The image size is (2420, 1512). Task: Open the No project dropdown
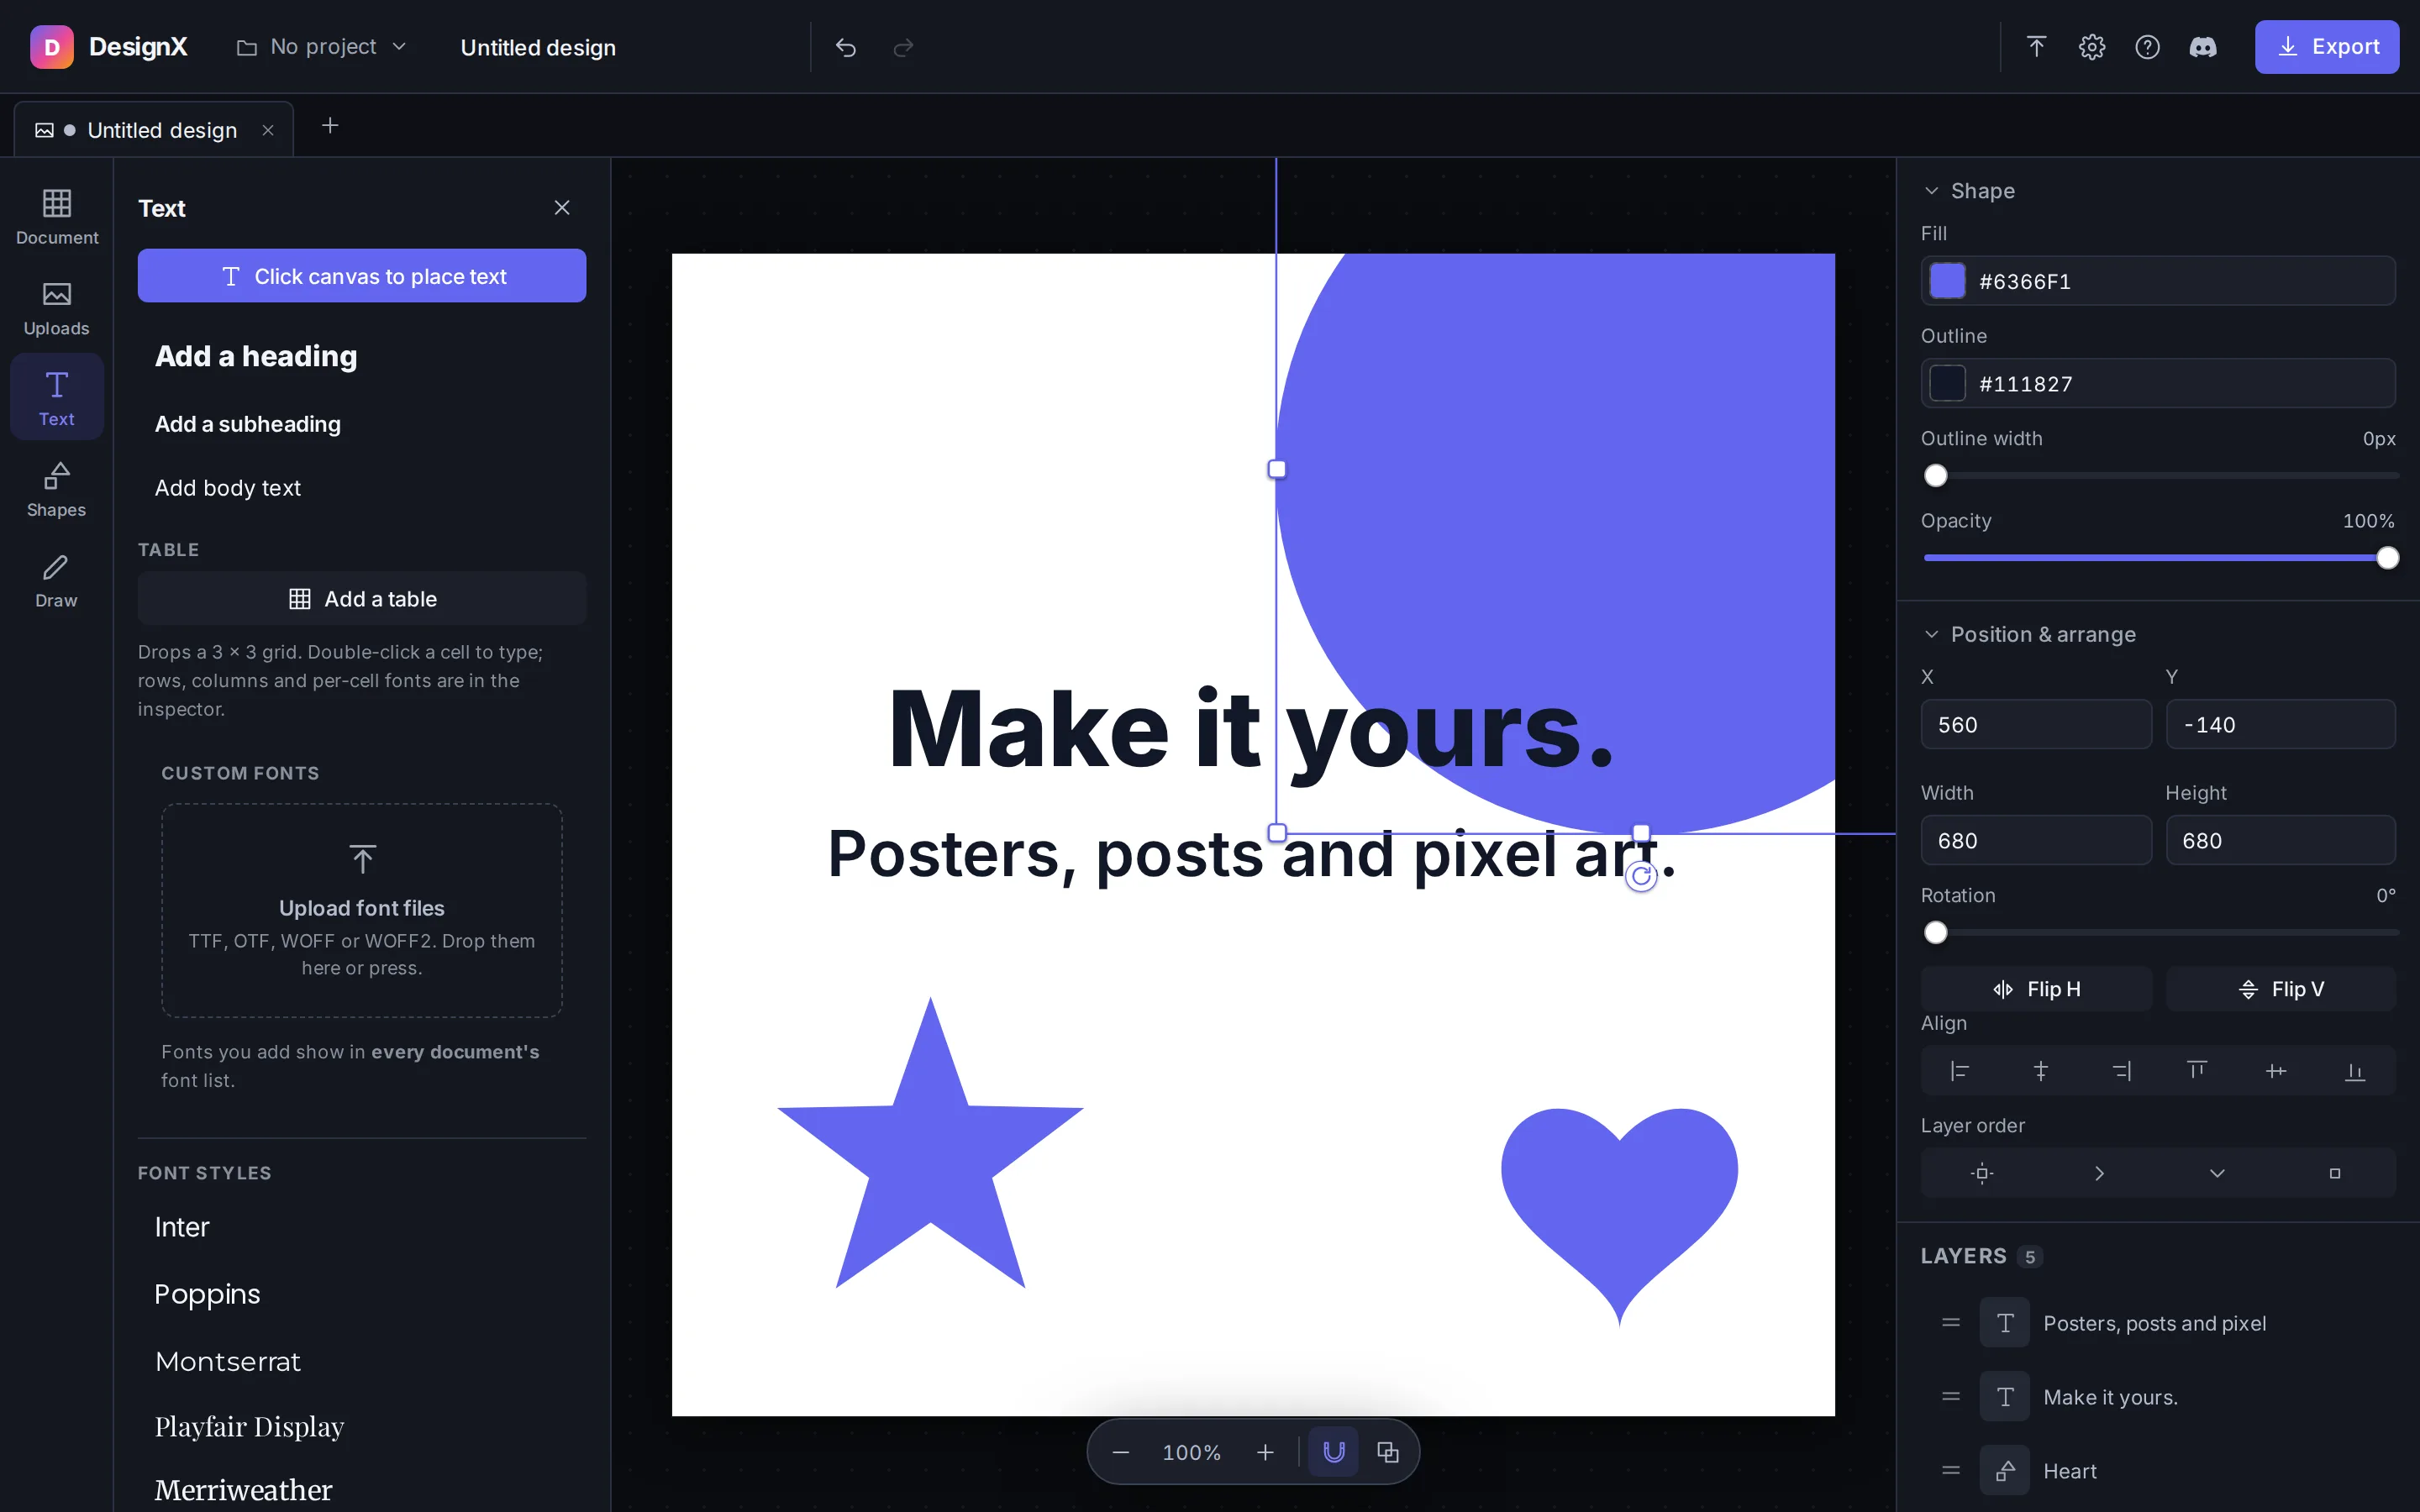321,47
